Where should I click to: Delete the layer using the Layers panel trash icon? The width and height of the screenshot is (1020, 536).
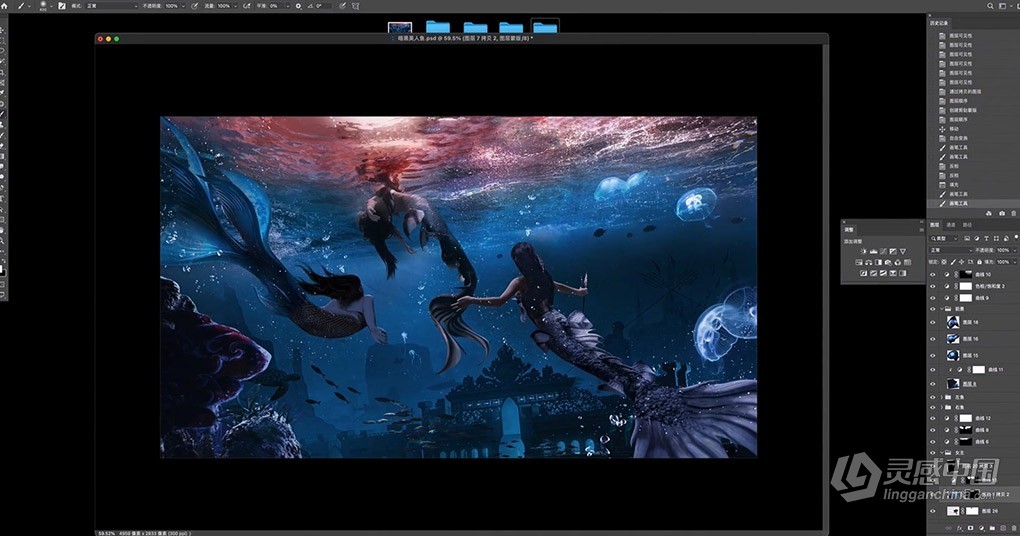click(1013, 527)
